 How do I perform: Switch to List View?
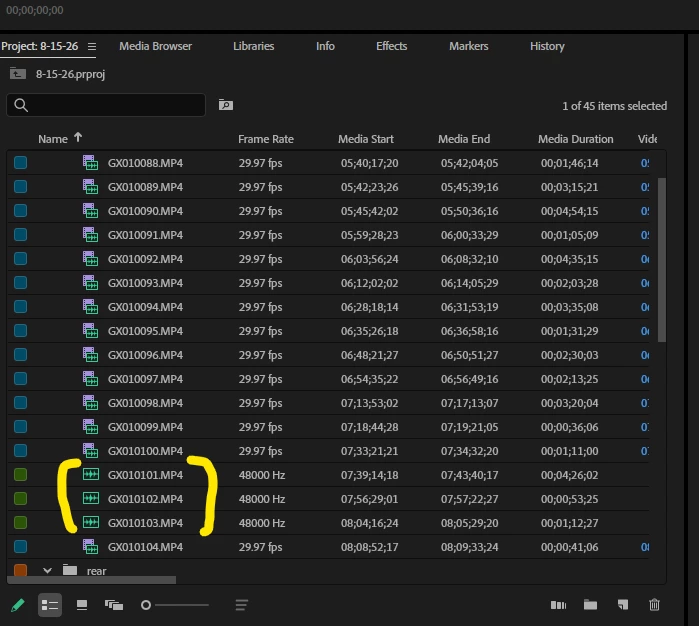coord(50,605)
